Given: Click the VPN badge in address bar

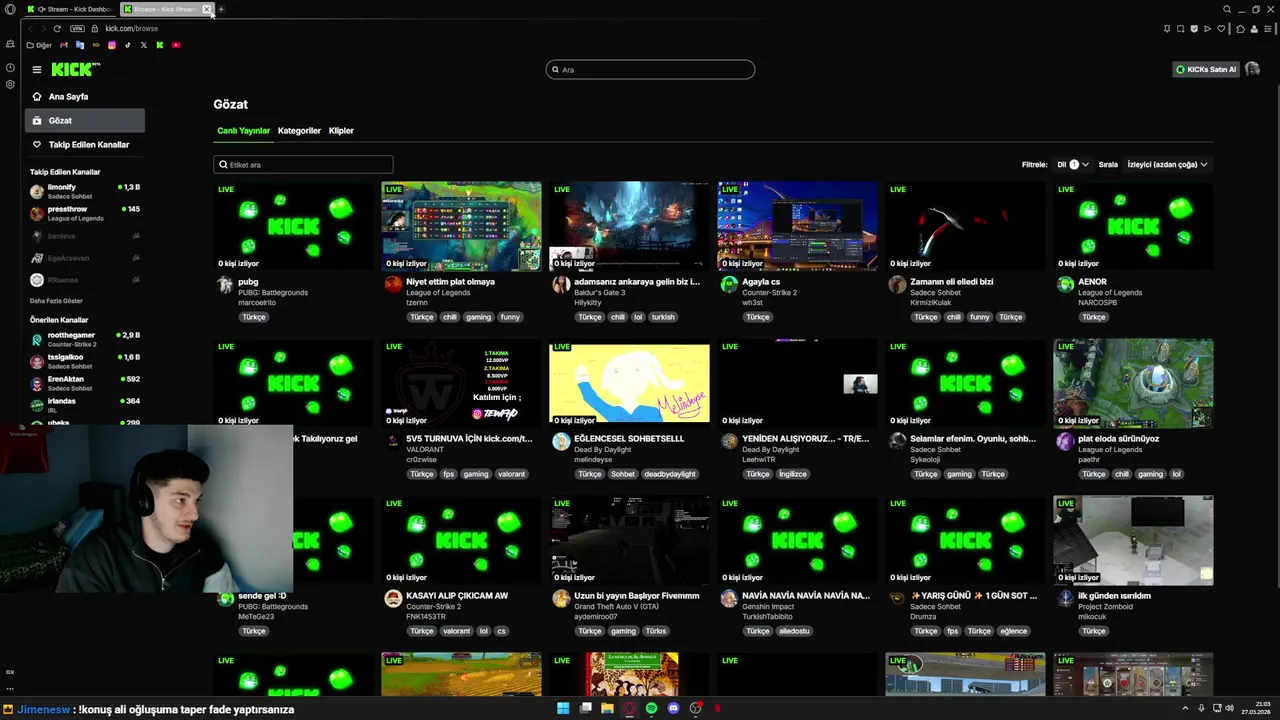Looking at the screenshot, I should (77, 28).
